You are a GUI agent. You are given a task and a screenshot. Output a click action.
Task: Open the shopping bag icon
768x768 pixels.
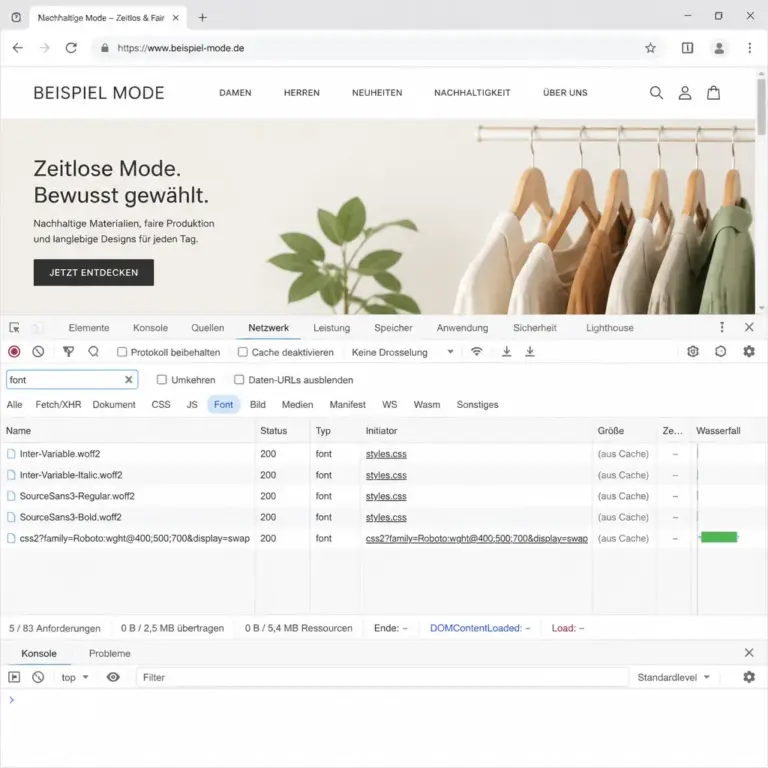[x=713, y=93]
